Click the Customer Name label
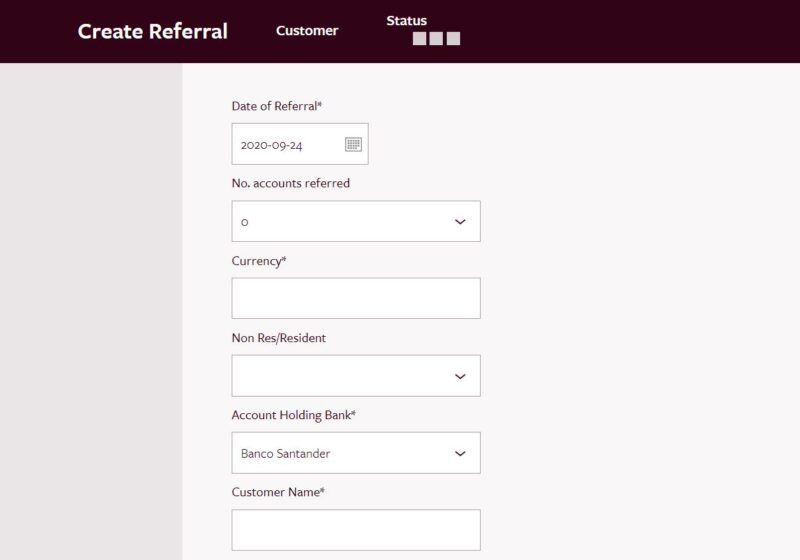 [278, 492]
